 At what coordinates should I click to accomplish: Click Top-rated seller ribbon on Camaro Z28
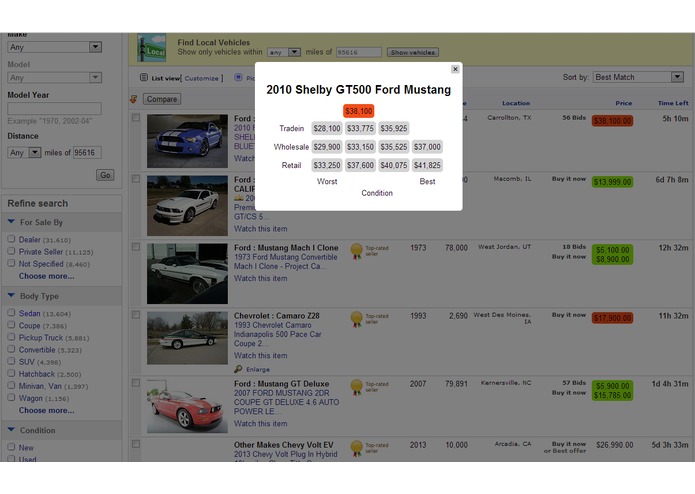[356, 319]
